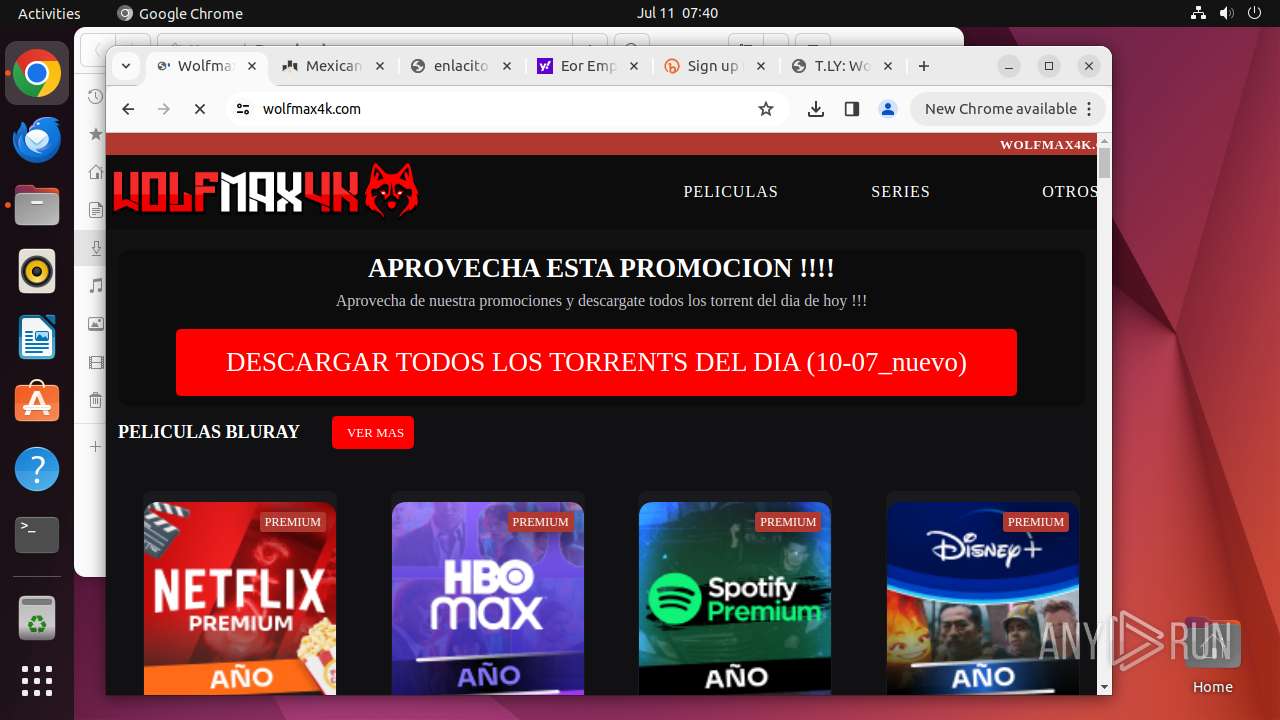Close the enlacito tab
The height and width of the screenshot is (720, 1280).
[507, 66]
